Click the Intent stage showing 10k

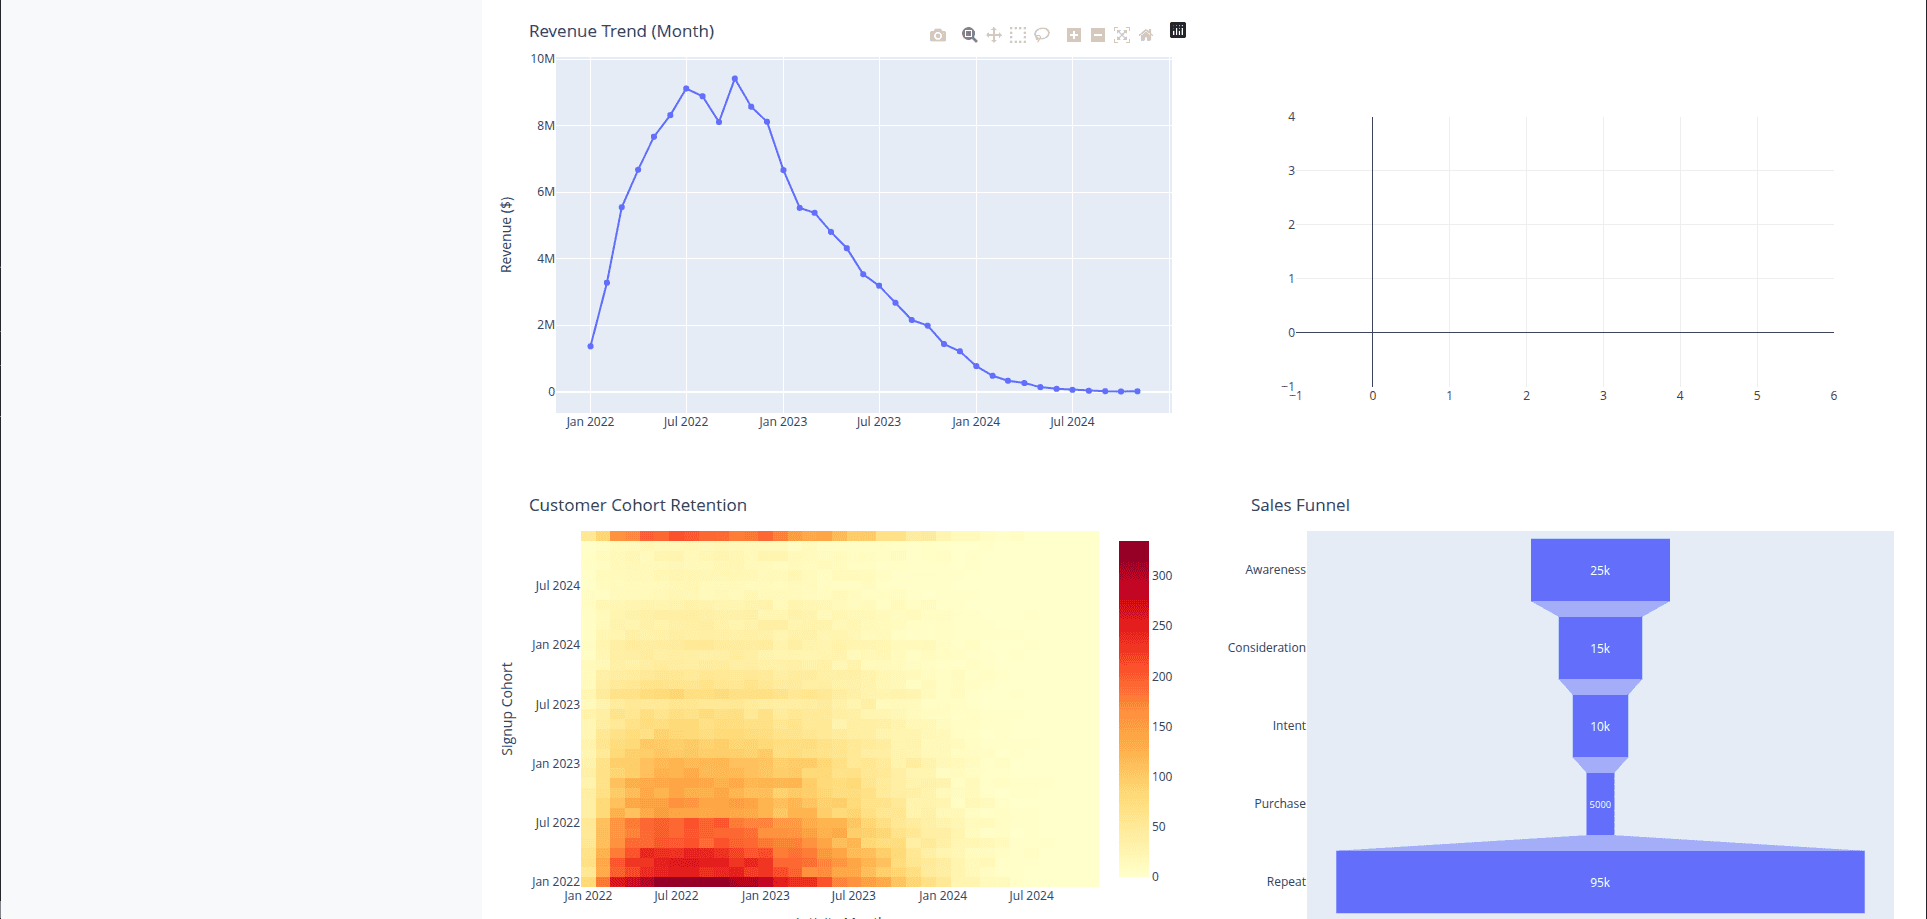(x=1599, y=726)
